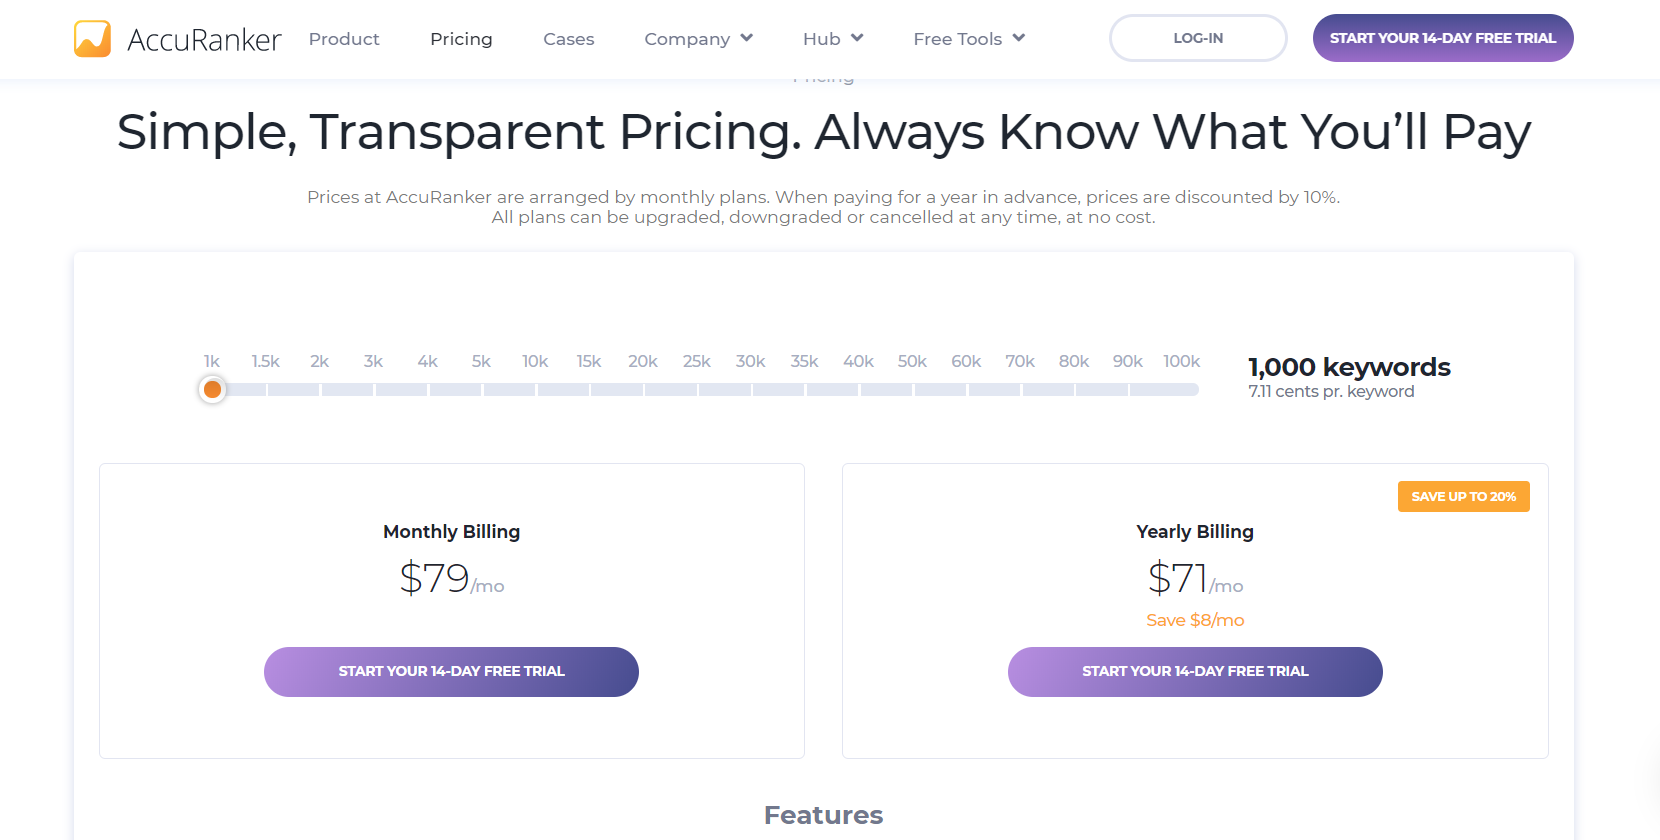Pick the 15k slider label
Image resolution: width=1660 pixels, height=840 pixels.
pos(589,361)
